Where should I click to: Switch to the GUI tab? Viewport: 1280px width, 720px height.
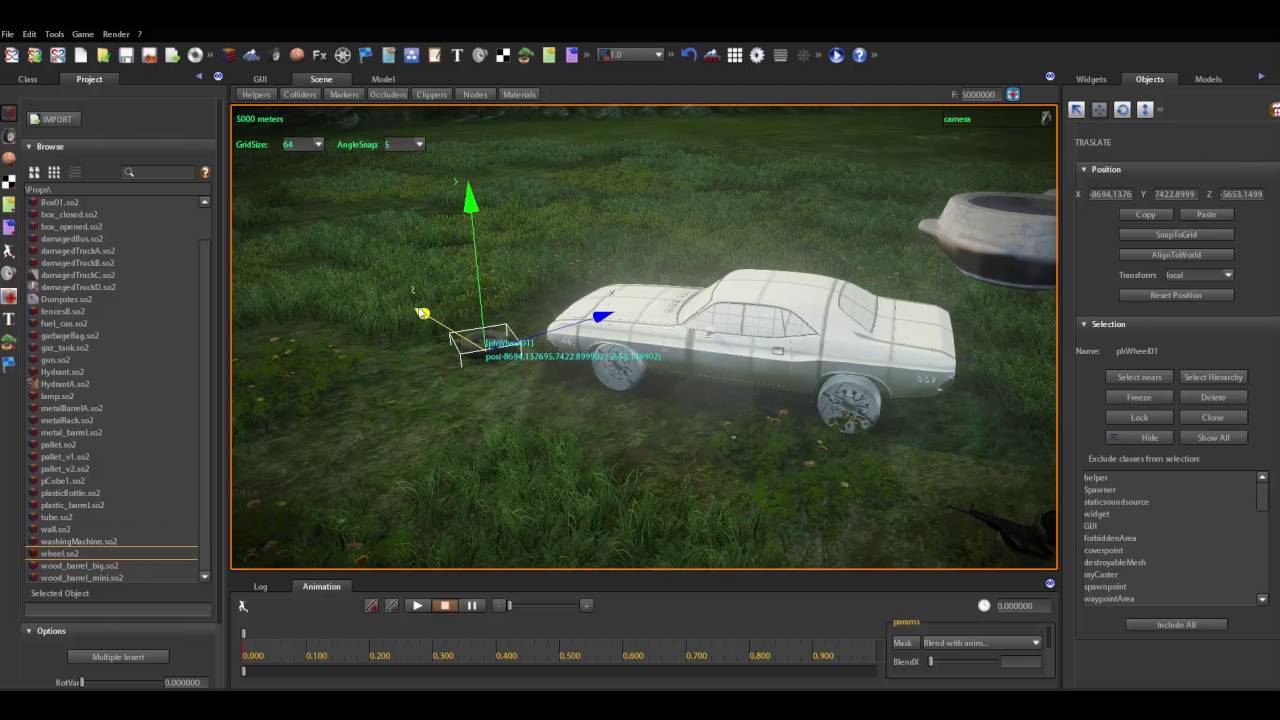coord(260,79)
